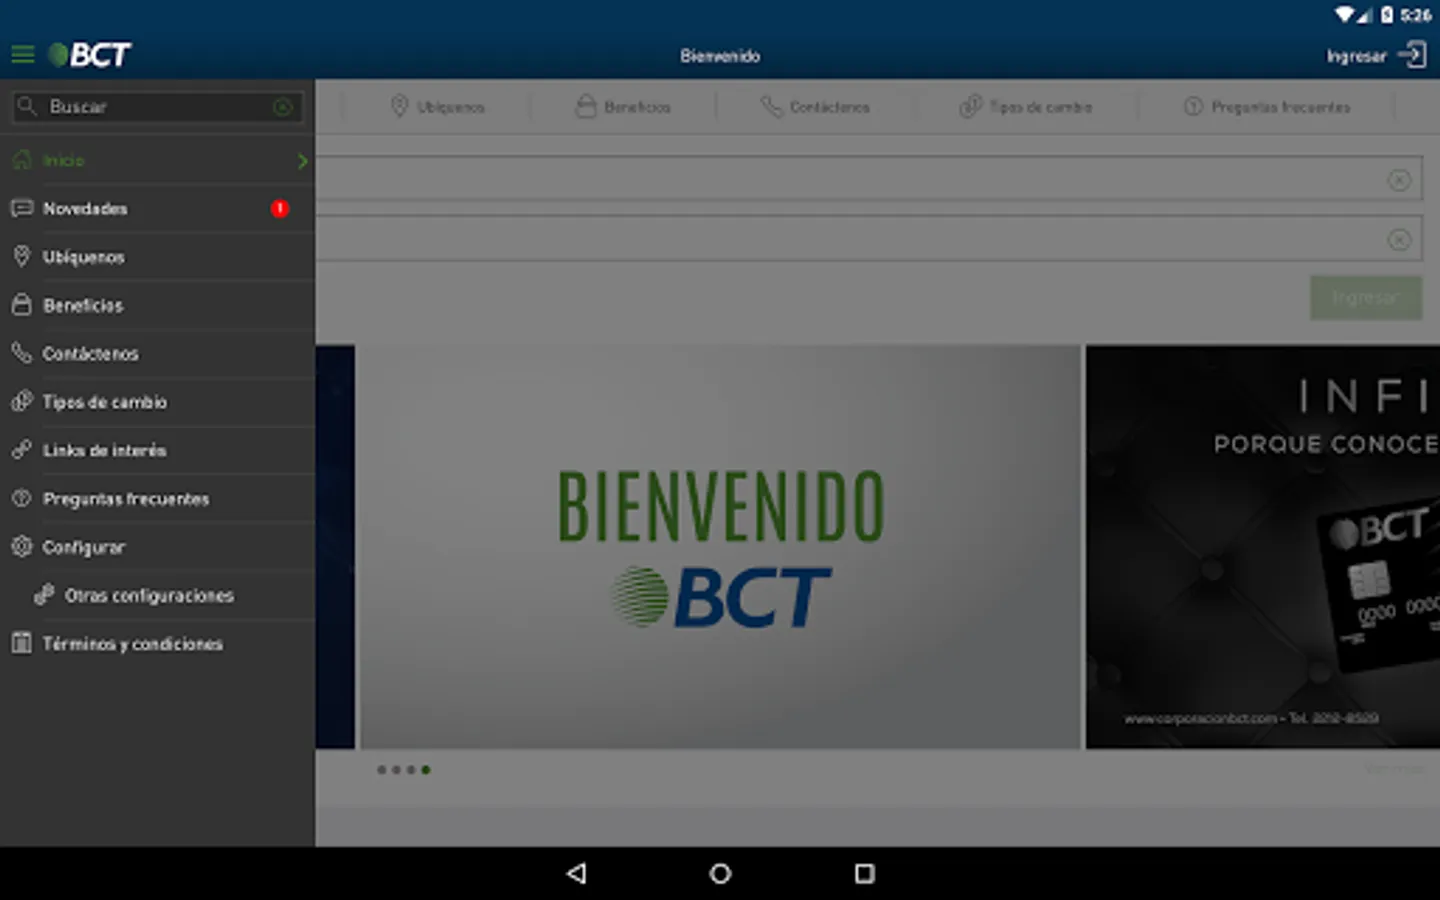Expand the Inicio chevron arrow
The image size is (1440, 900).
[x=302, y=160]
